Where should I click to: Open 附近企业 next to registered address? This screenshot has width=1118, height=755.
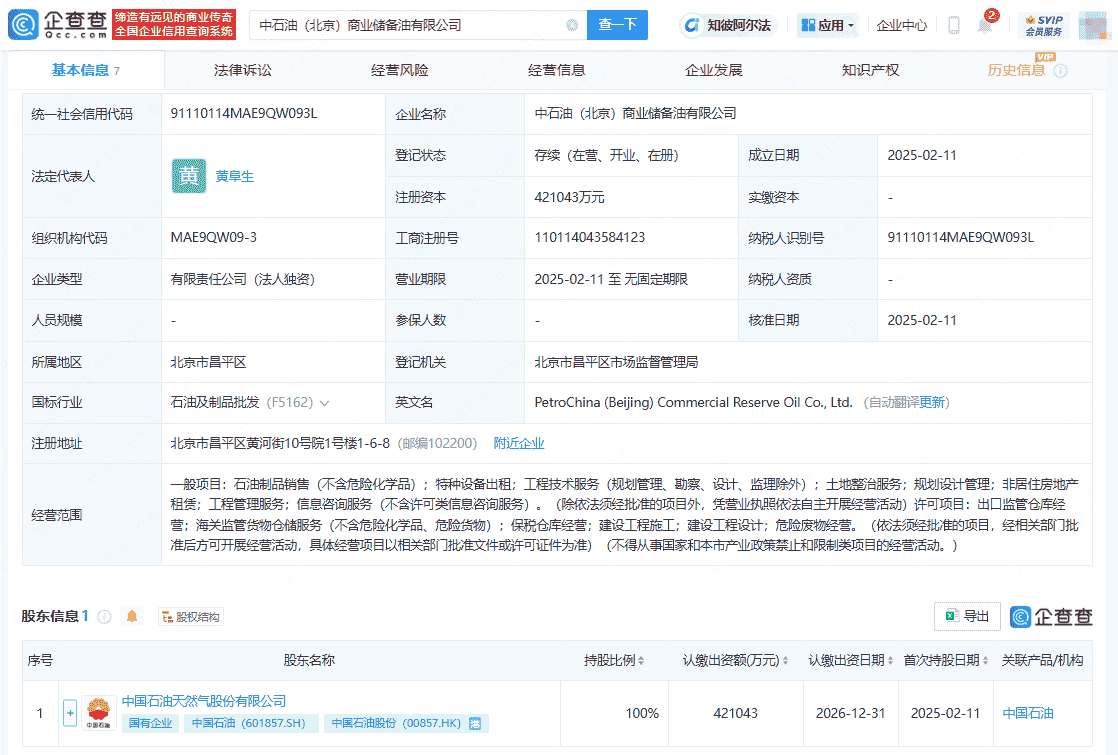click(518, 443)
